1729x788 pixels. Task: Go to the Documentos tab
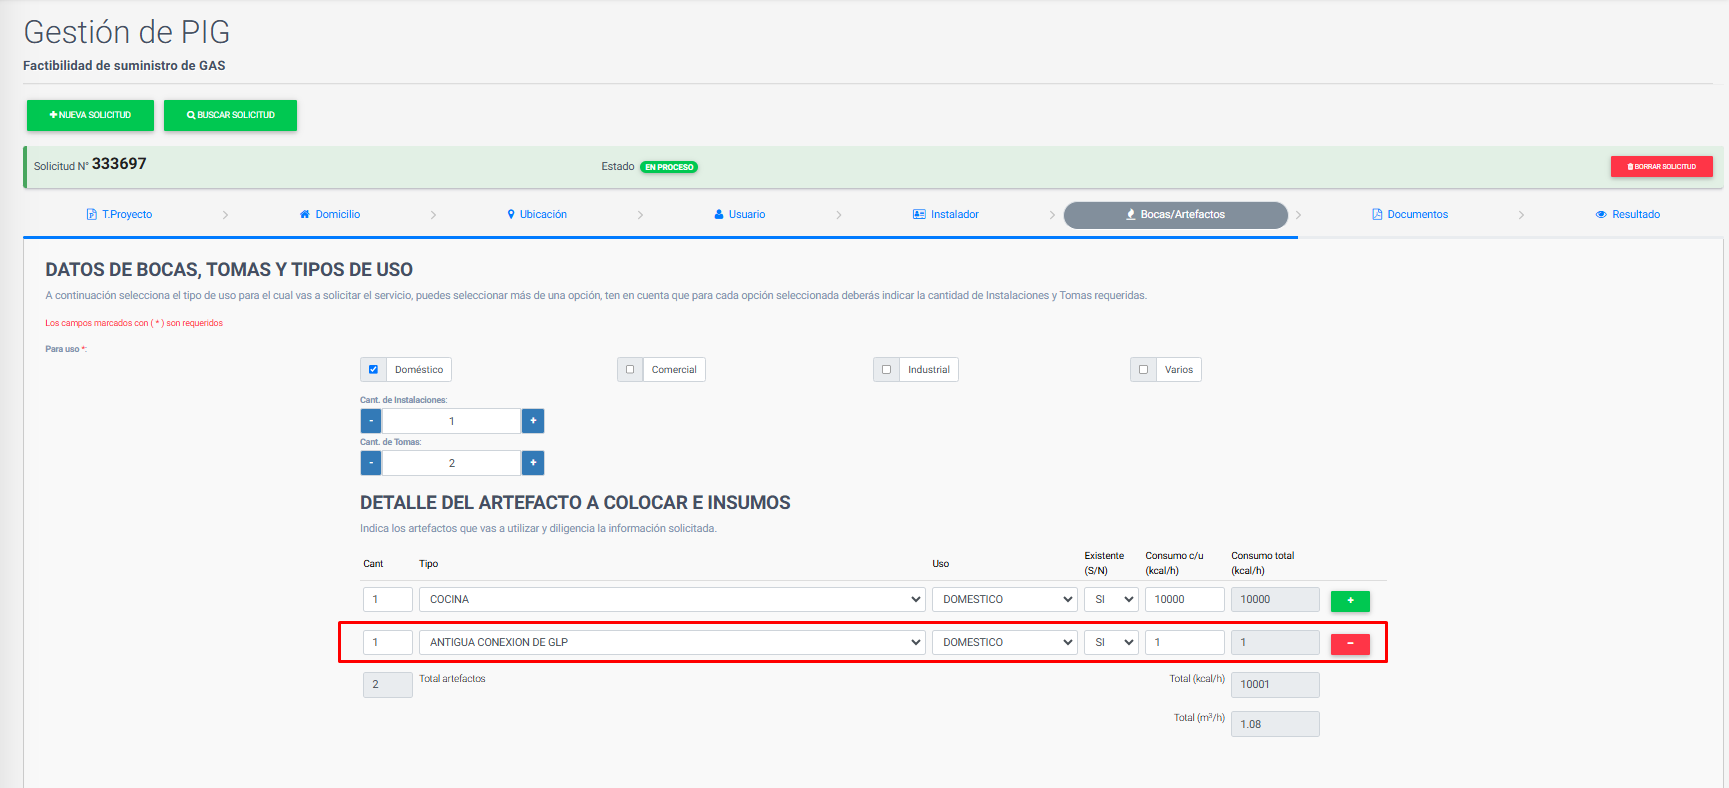[1410, 215]
